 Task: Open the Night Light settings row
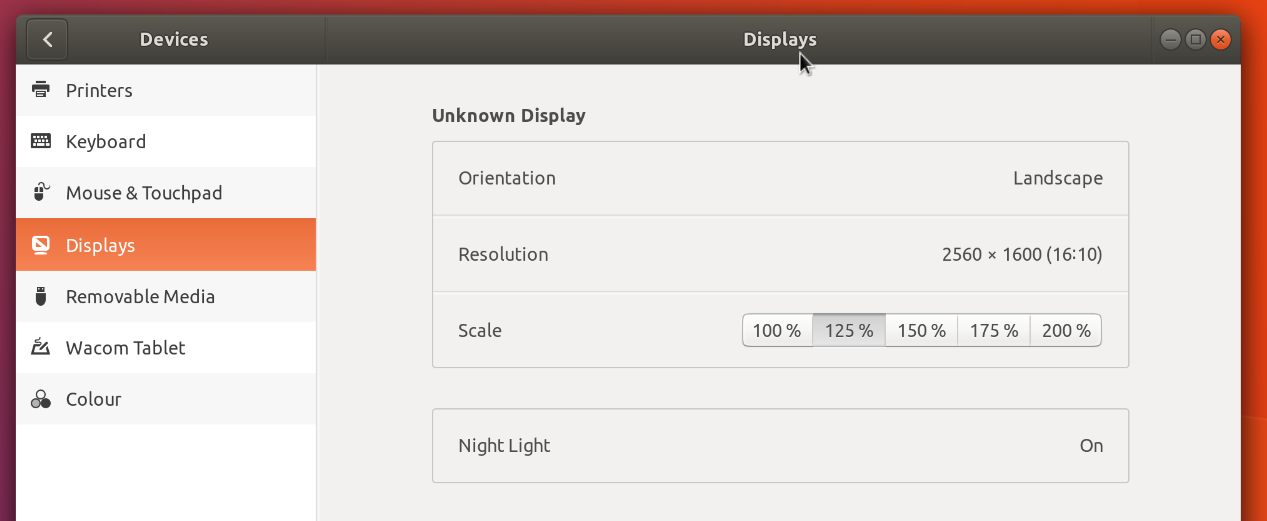pyautogui.click(x=780, y=446)
